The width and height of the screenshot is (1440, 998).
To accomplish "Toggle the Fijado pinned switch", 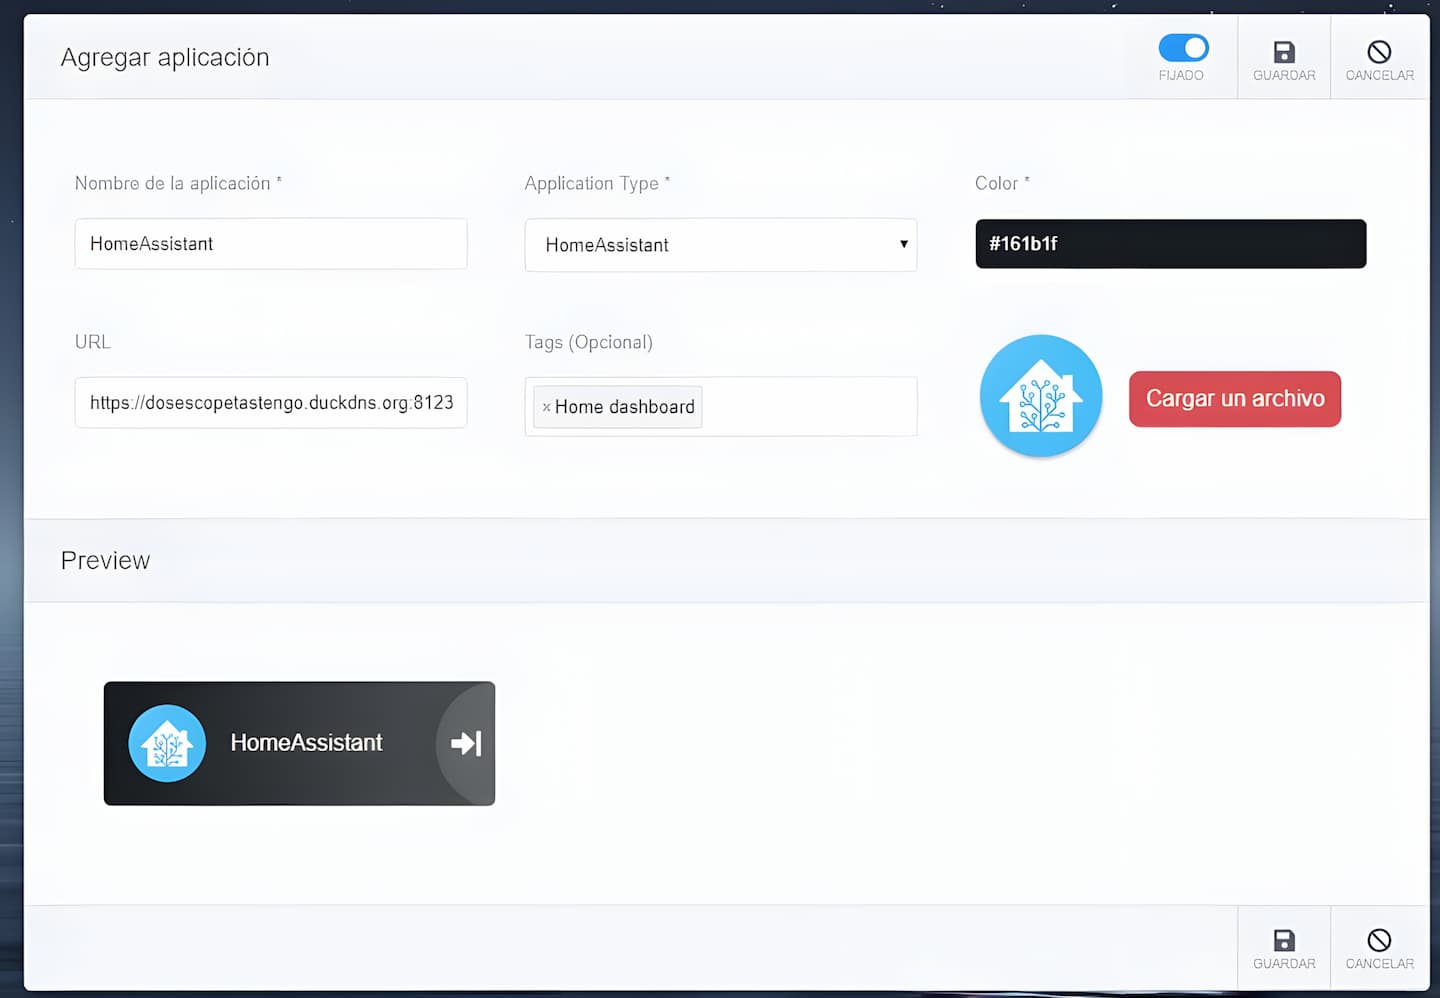I will click(1183, 48).
